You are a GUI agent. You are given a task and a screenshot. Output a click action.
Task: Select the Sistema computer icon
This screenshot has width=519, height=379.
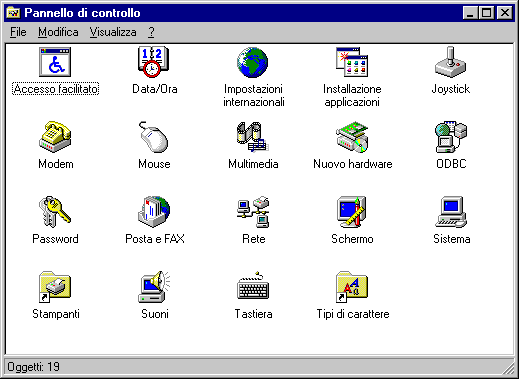click(x=451, y=212)
